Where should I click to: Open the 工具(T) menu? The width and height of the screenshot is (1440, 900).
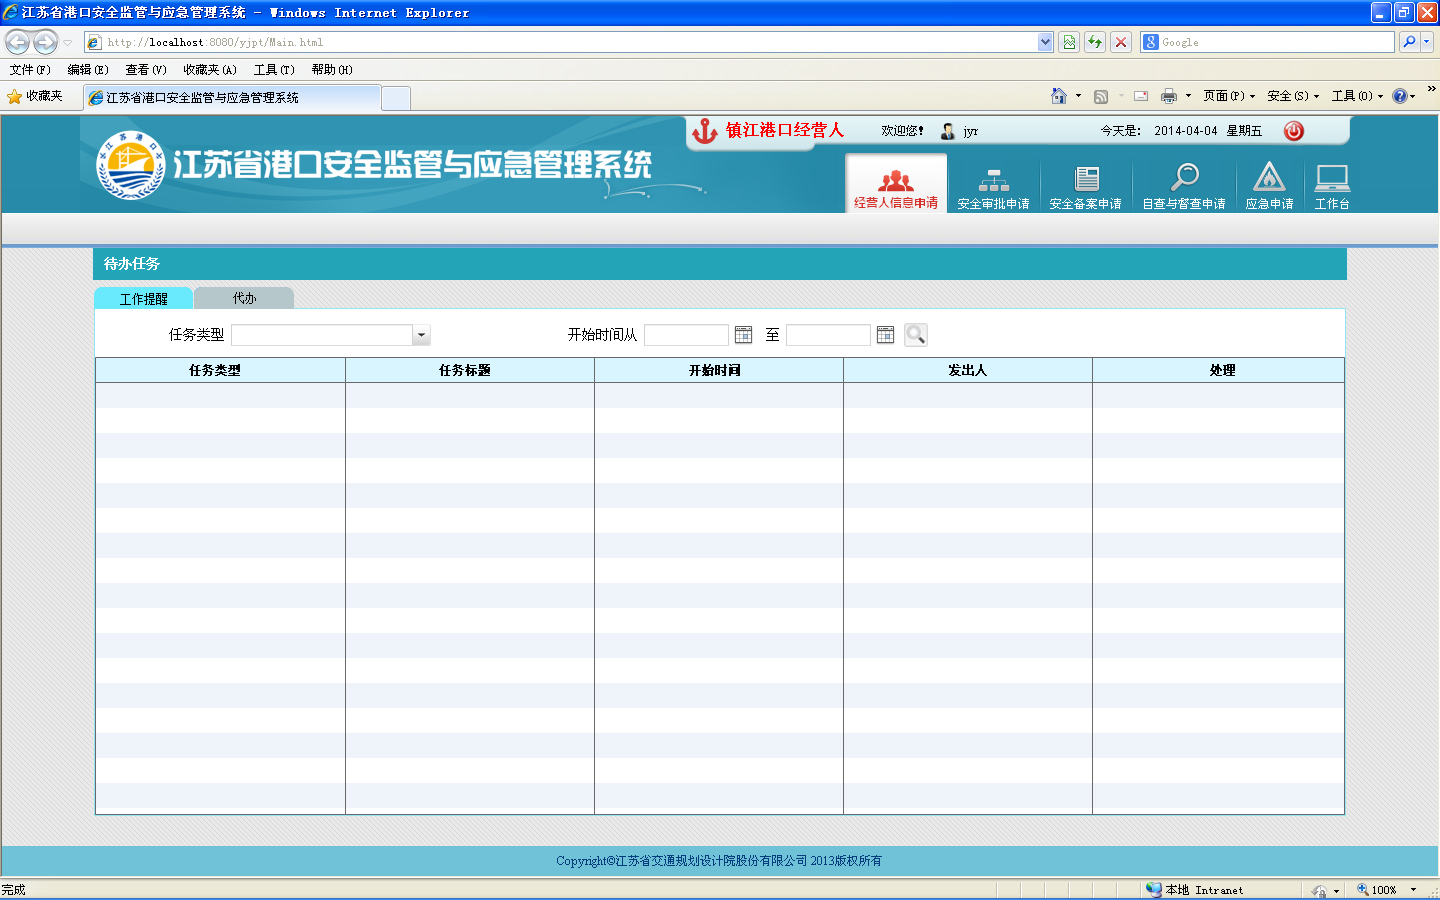tap(273, 70)
